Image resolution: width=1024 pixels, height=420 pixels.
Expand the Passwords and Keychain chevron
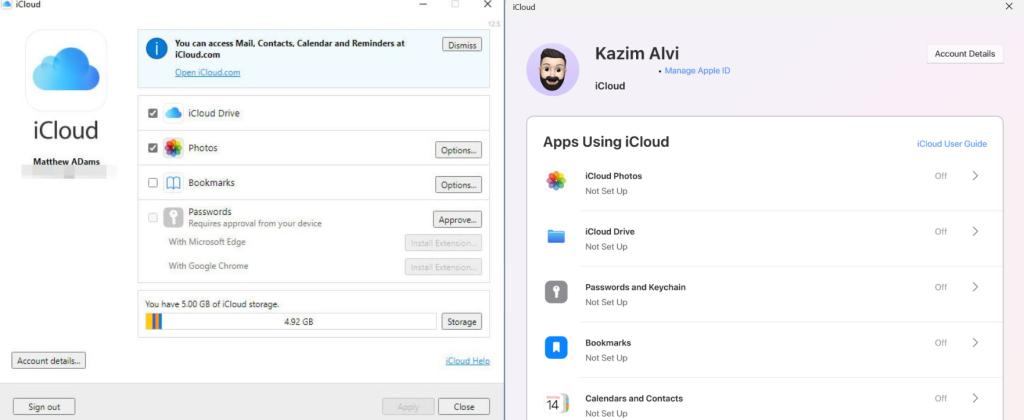click(975, 287)
